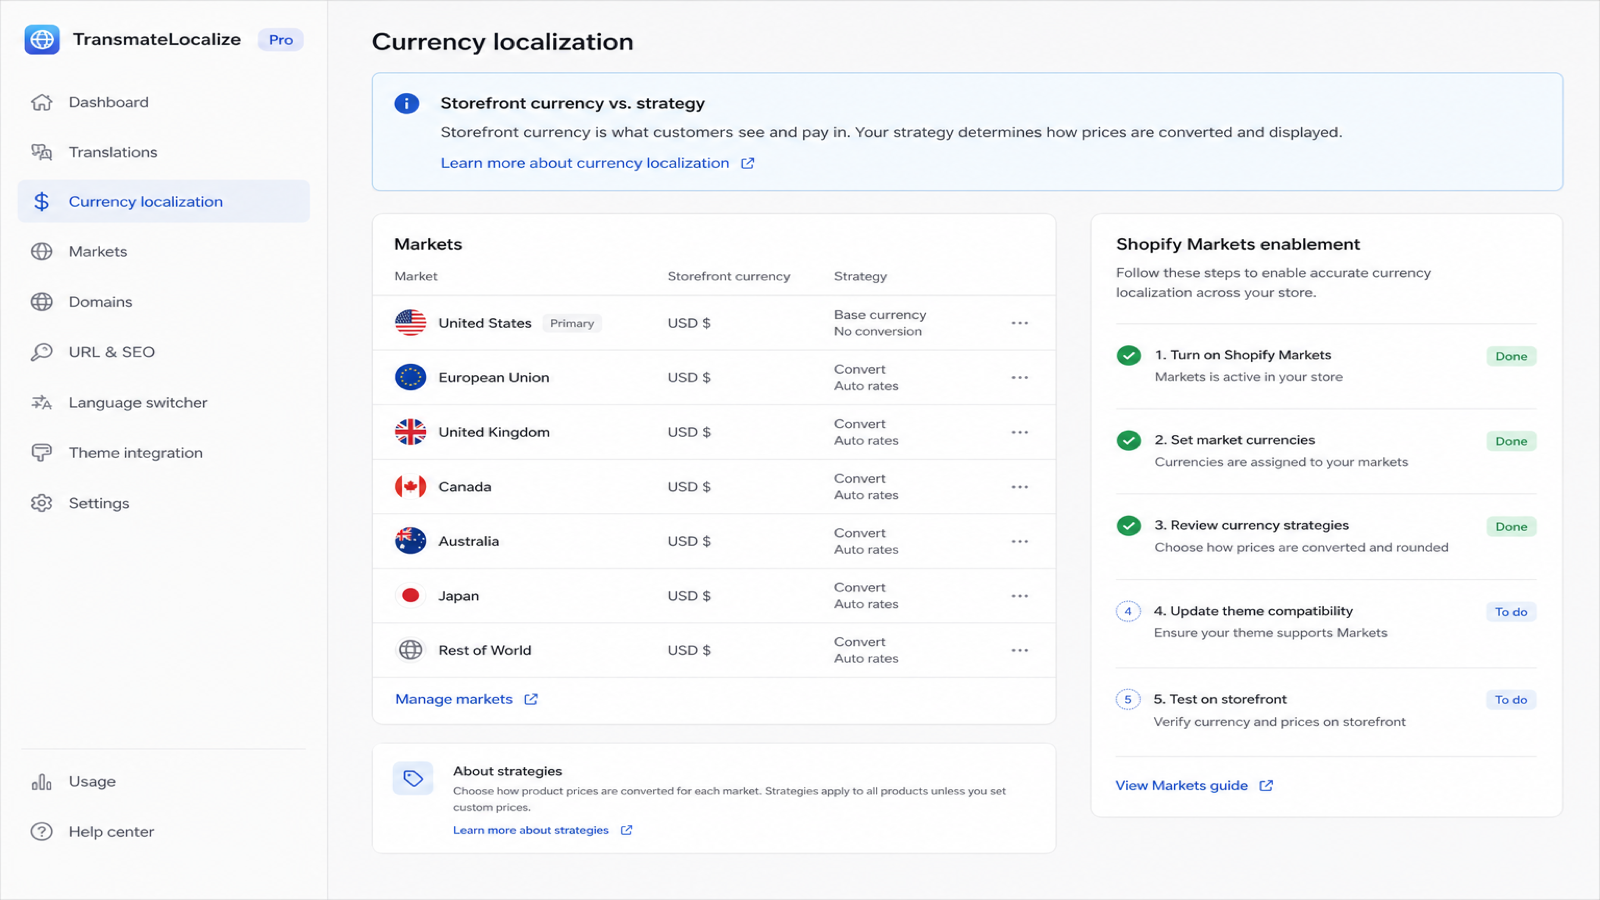Click the European Union flag icon
Viewport: 1600px width, 900px height.
[410, 377]
